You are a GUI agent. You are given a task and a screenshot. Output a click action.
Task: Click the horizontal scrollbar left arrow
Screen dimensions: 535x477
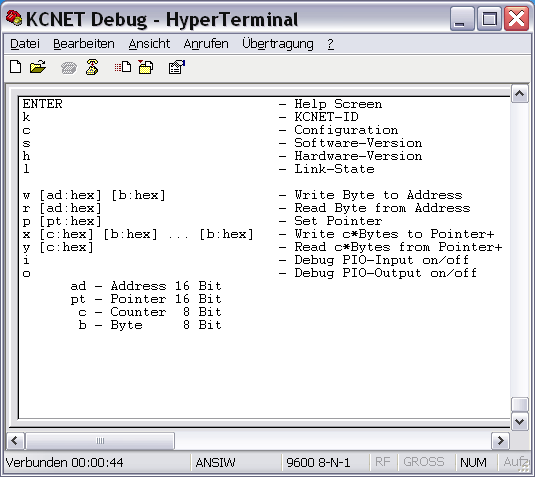[15, 441]
